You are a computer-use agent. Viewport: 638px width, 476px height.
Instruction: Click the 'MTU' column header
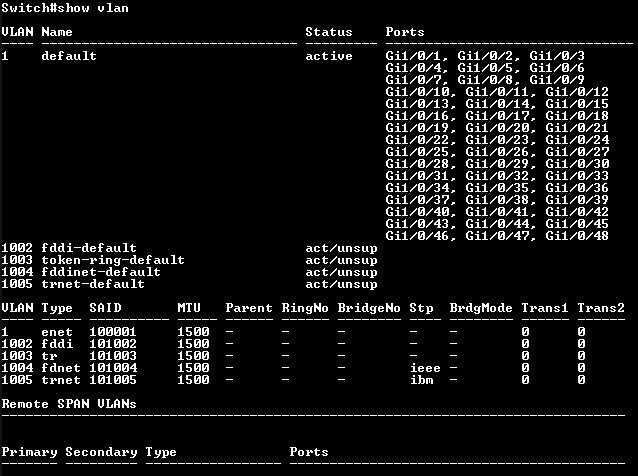pos(189,308)
